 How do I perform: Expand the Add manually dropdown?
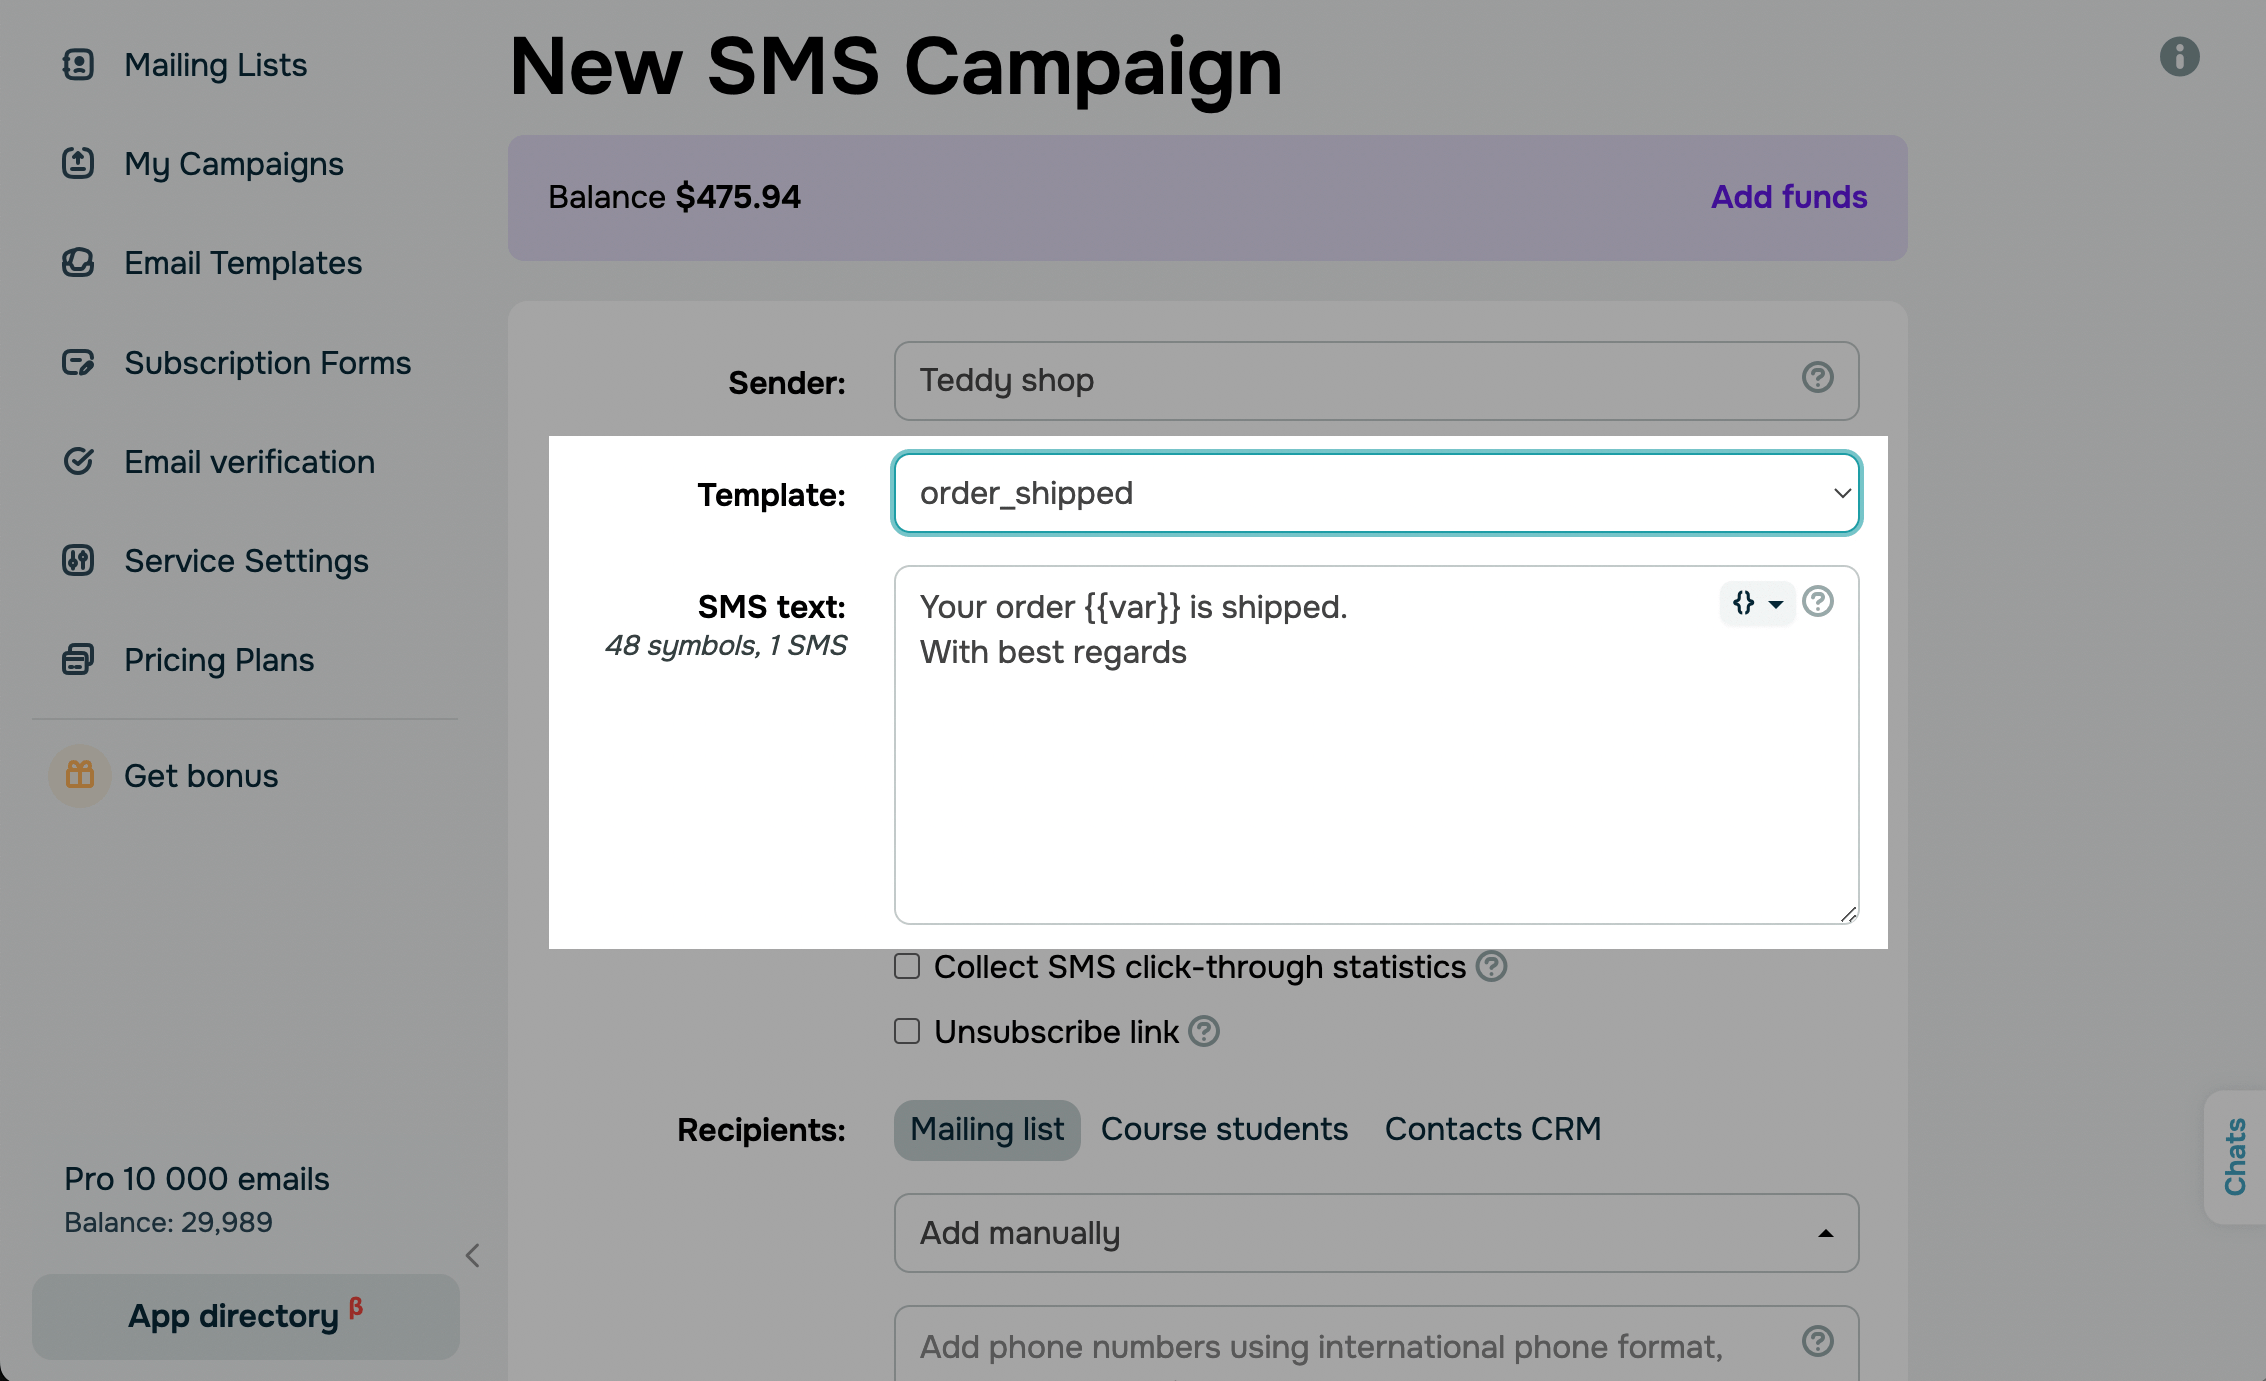1376,1233
